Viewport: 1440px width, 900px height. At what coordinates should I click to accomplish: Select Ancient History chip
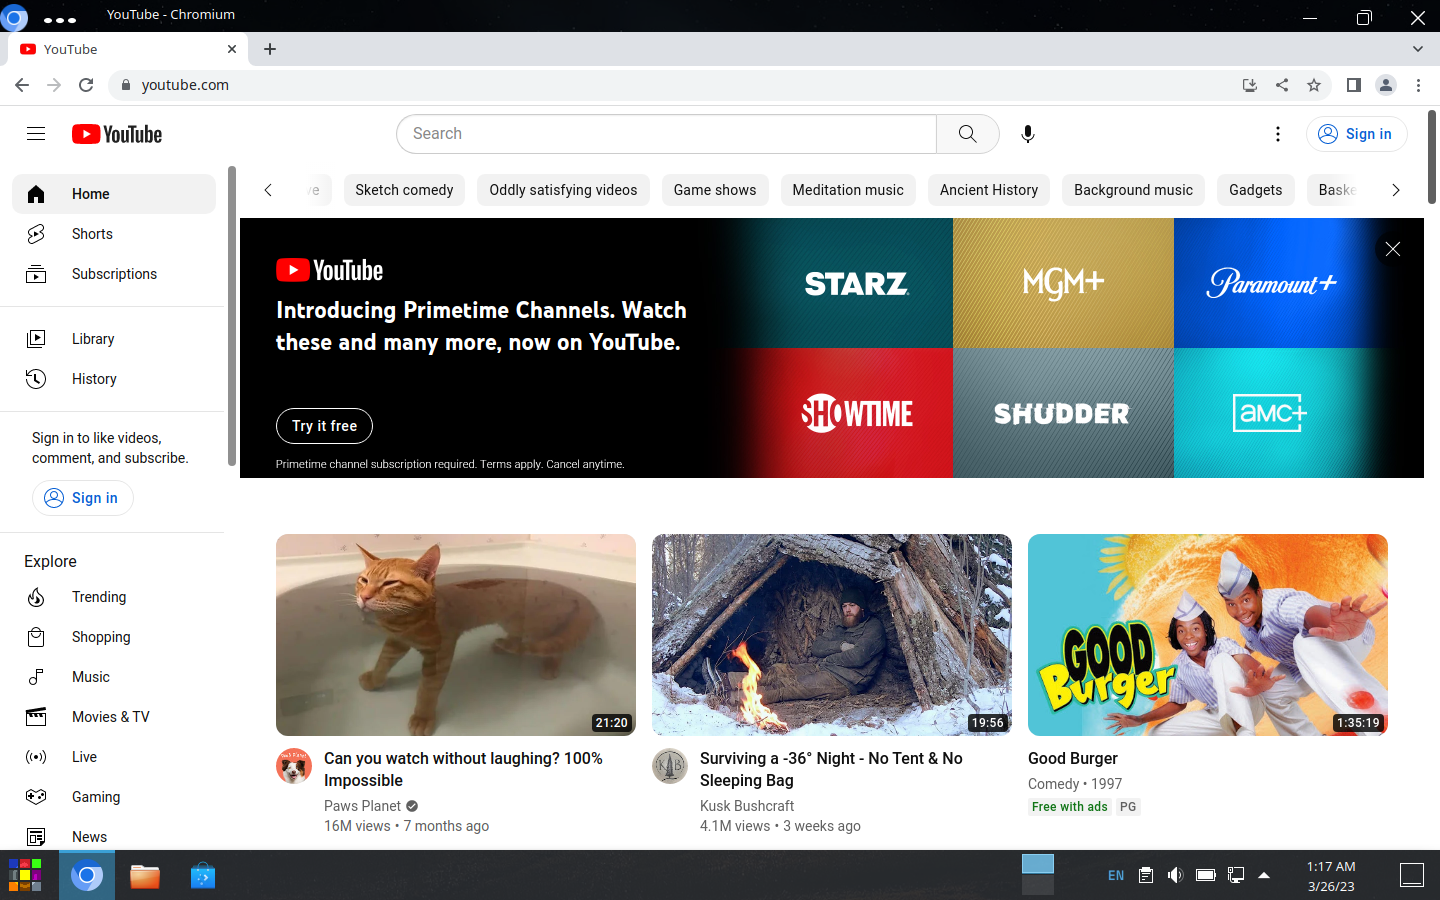point(989,190)
